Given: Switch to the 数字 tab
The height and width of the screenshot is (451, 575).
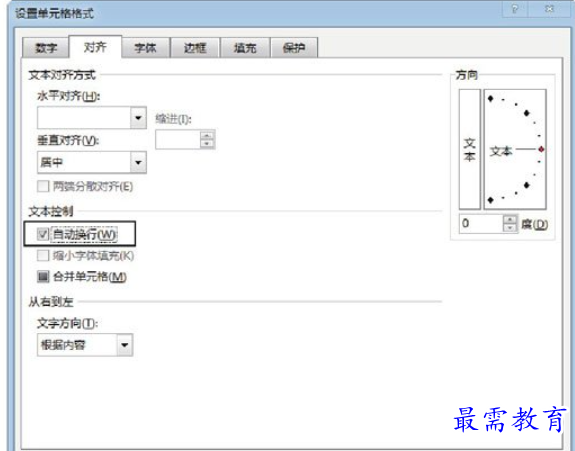Looking at the screenshot, I should coord(45,48).
